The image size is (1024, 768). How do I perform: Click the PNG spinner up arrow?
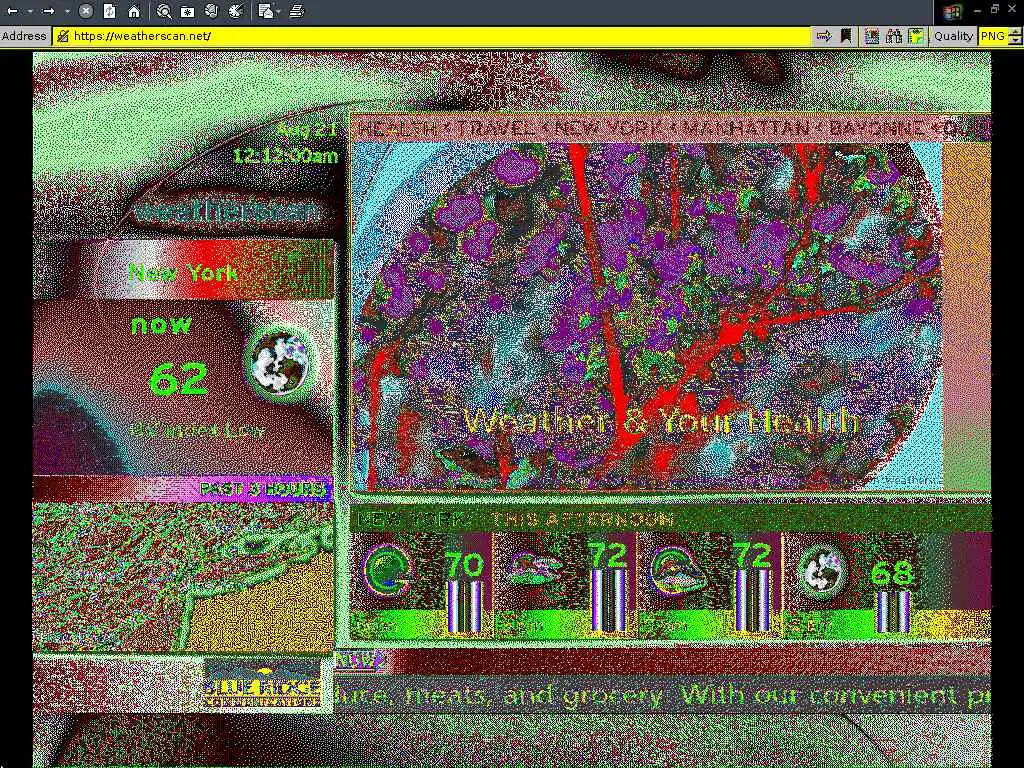click(1015, 32)
